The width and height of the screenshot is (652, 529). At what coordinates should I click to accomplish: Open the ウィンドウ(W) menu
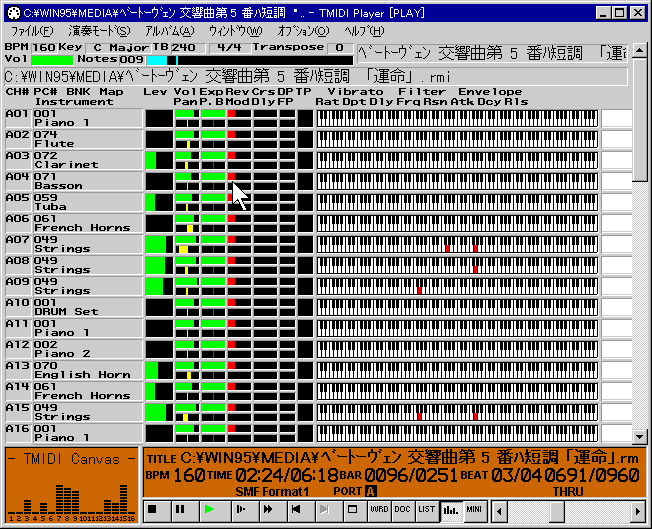coord(235,31)
